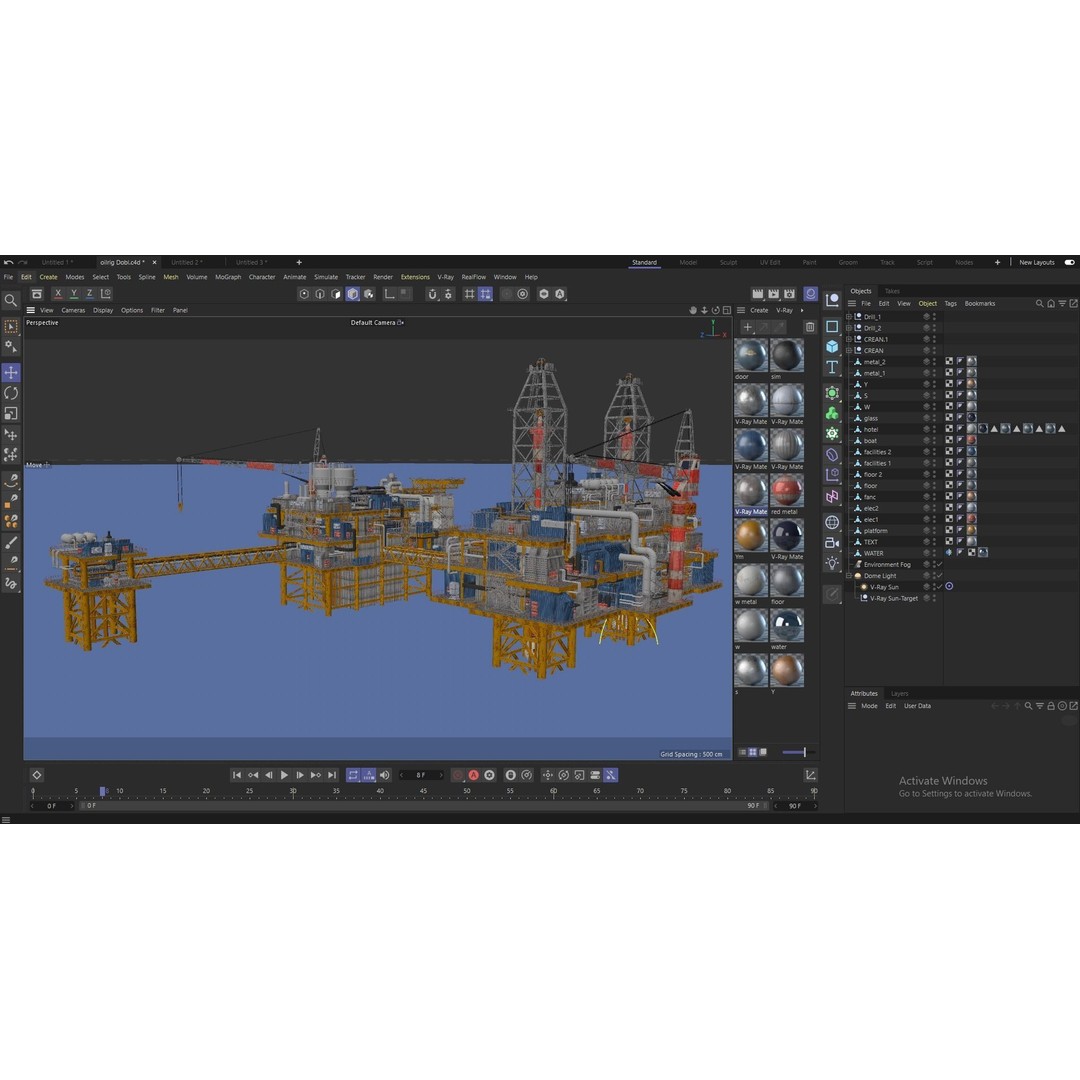Screen dimensions: 1080x1080
Task: Click the Objects panel search magnifier icon
Action: coord(1039,303)
